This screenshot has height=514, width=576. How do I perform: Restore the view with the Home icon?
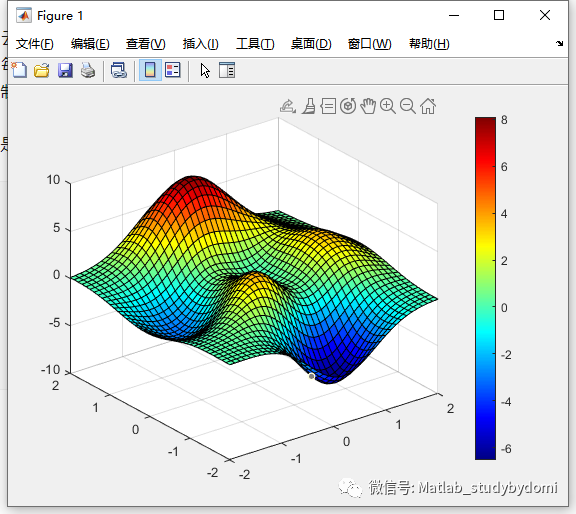(428, 106)
